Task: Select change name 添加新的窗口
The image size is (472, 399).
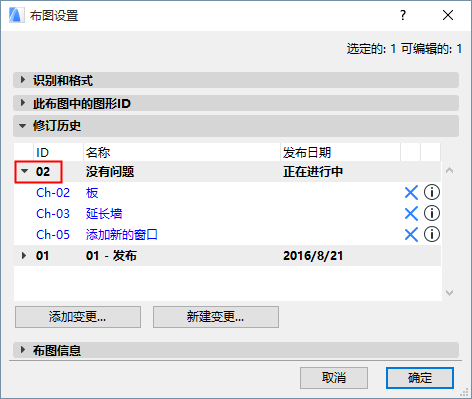Action: click(122, 235)
